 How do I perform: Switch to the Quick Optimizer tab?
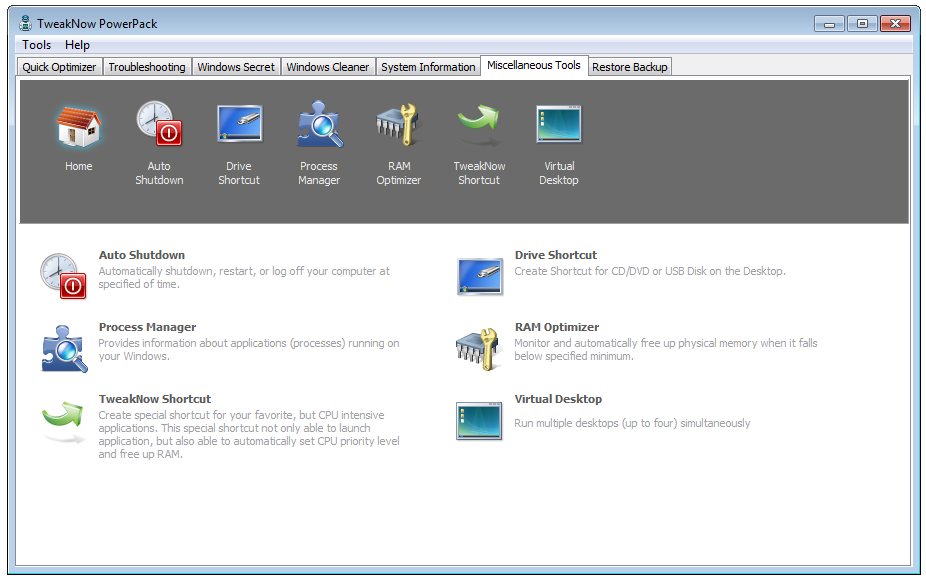[59, 67]
